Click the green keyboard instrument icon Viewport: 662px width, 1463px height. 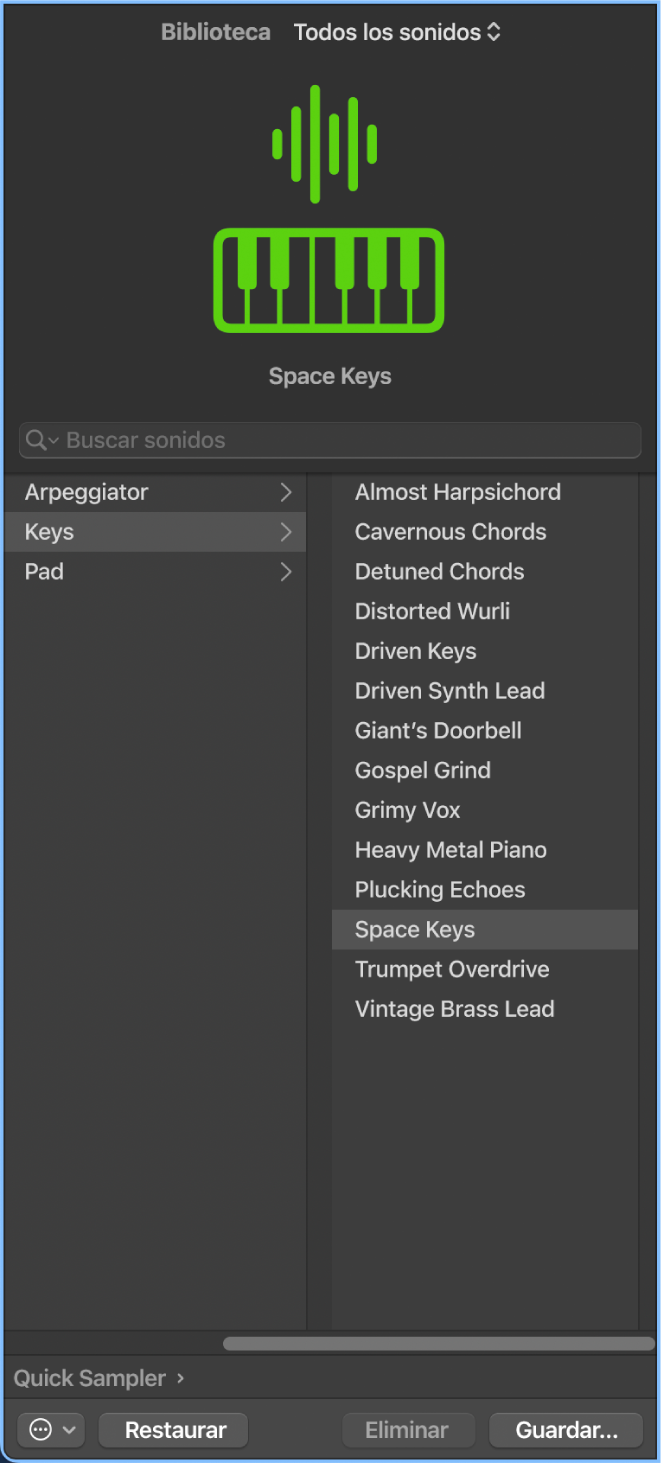[329, 281]
